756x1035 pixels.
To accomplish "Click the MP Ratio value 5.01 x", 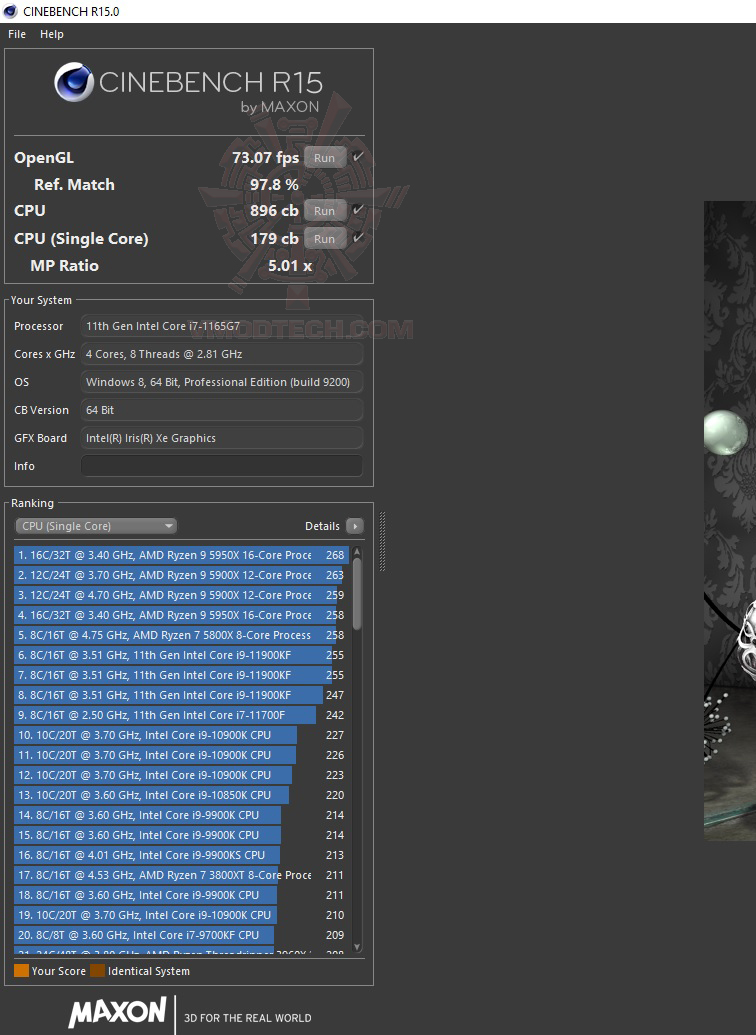I will pyautogui.click(x=290, y=265).
